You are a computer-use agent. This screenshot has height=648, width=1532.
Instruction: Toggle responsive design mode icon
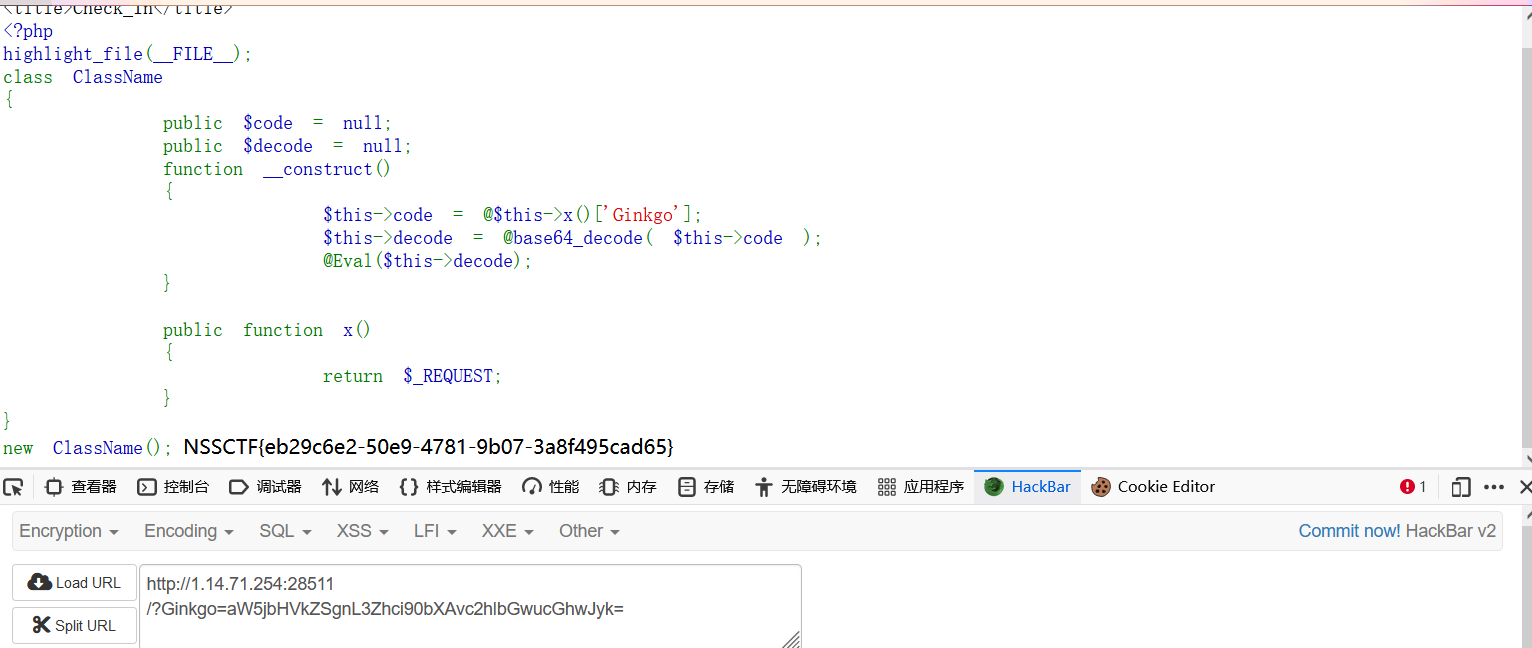pos(1461,487)
